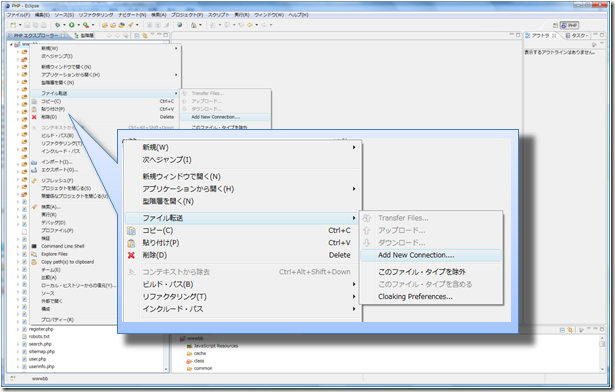Open the Debug dropdown arrow

point(64,25)
